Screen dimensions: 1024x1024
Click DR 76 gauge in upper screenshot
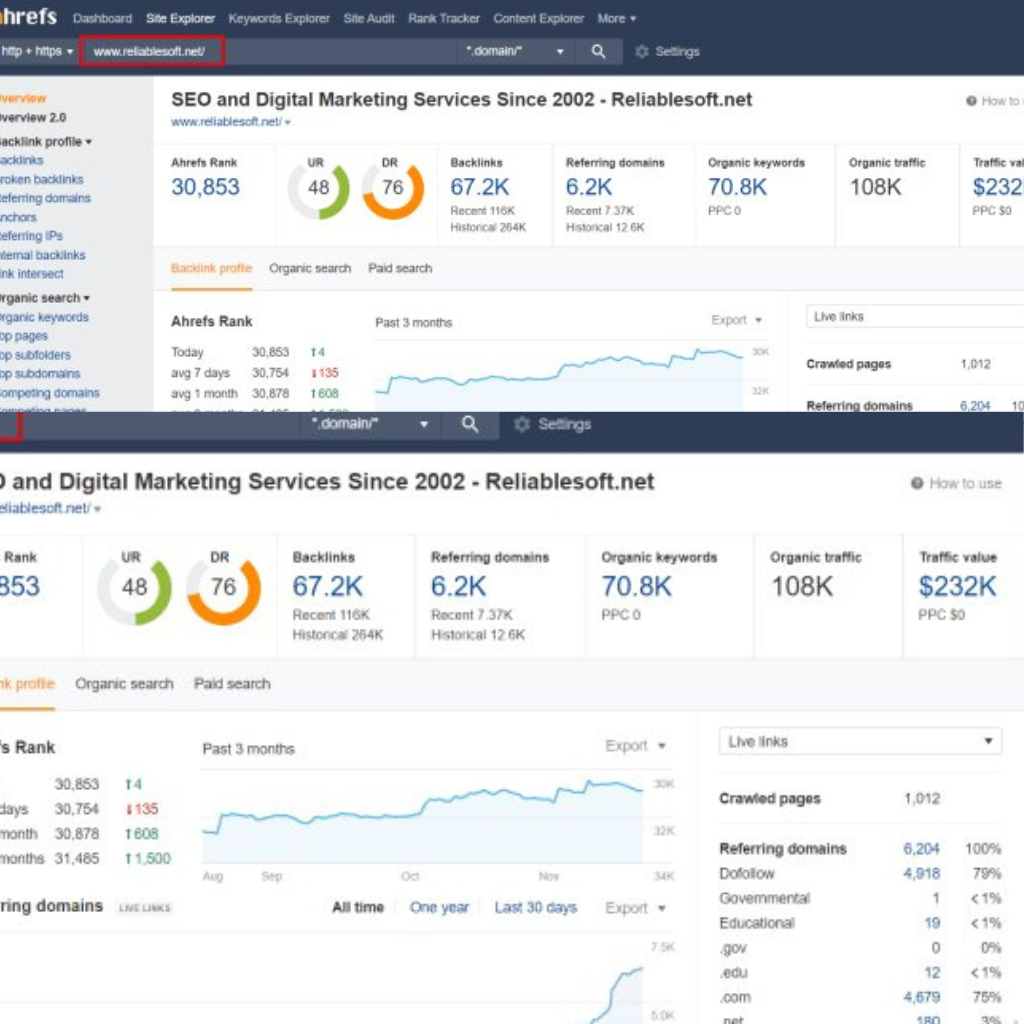click(x=392, y=188)
